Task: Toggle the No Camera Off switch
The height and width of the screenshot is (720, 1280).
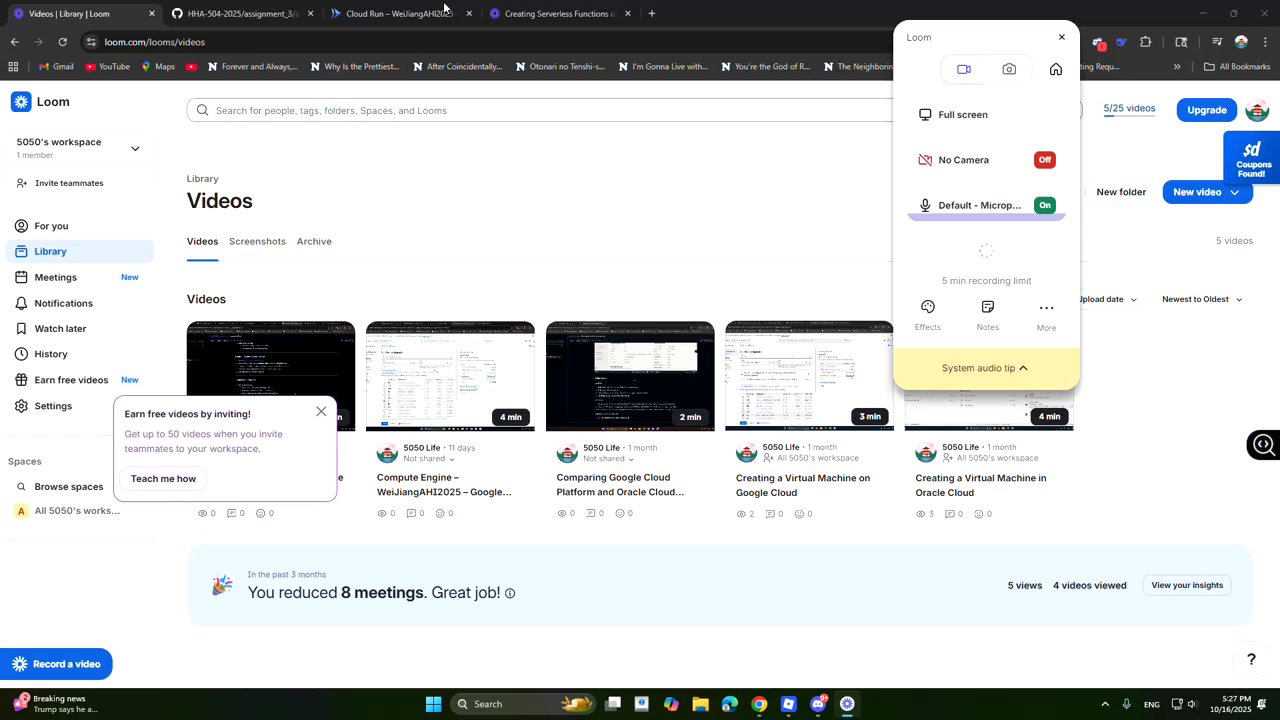Action: point(1045,160)
